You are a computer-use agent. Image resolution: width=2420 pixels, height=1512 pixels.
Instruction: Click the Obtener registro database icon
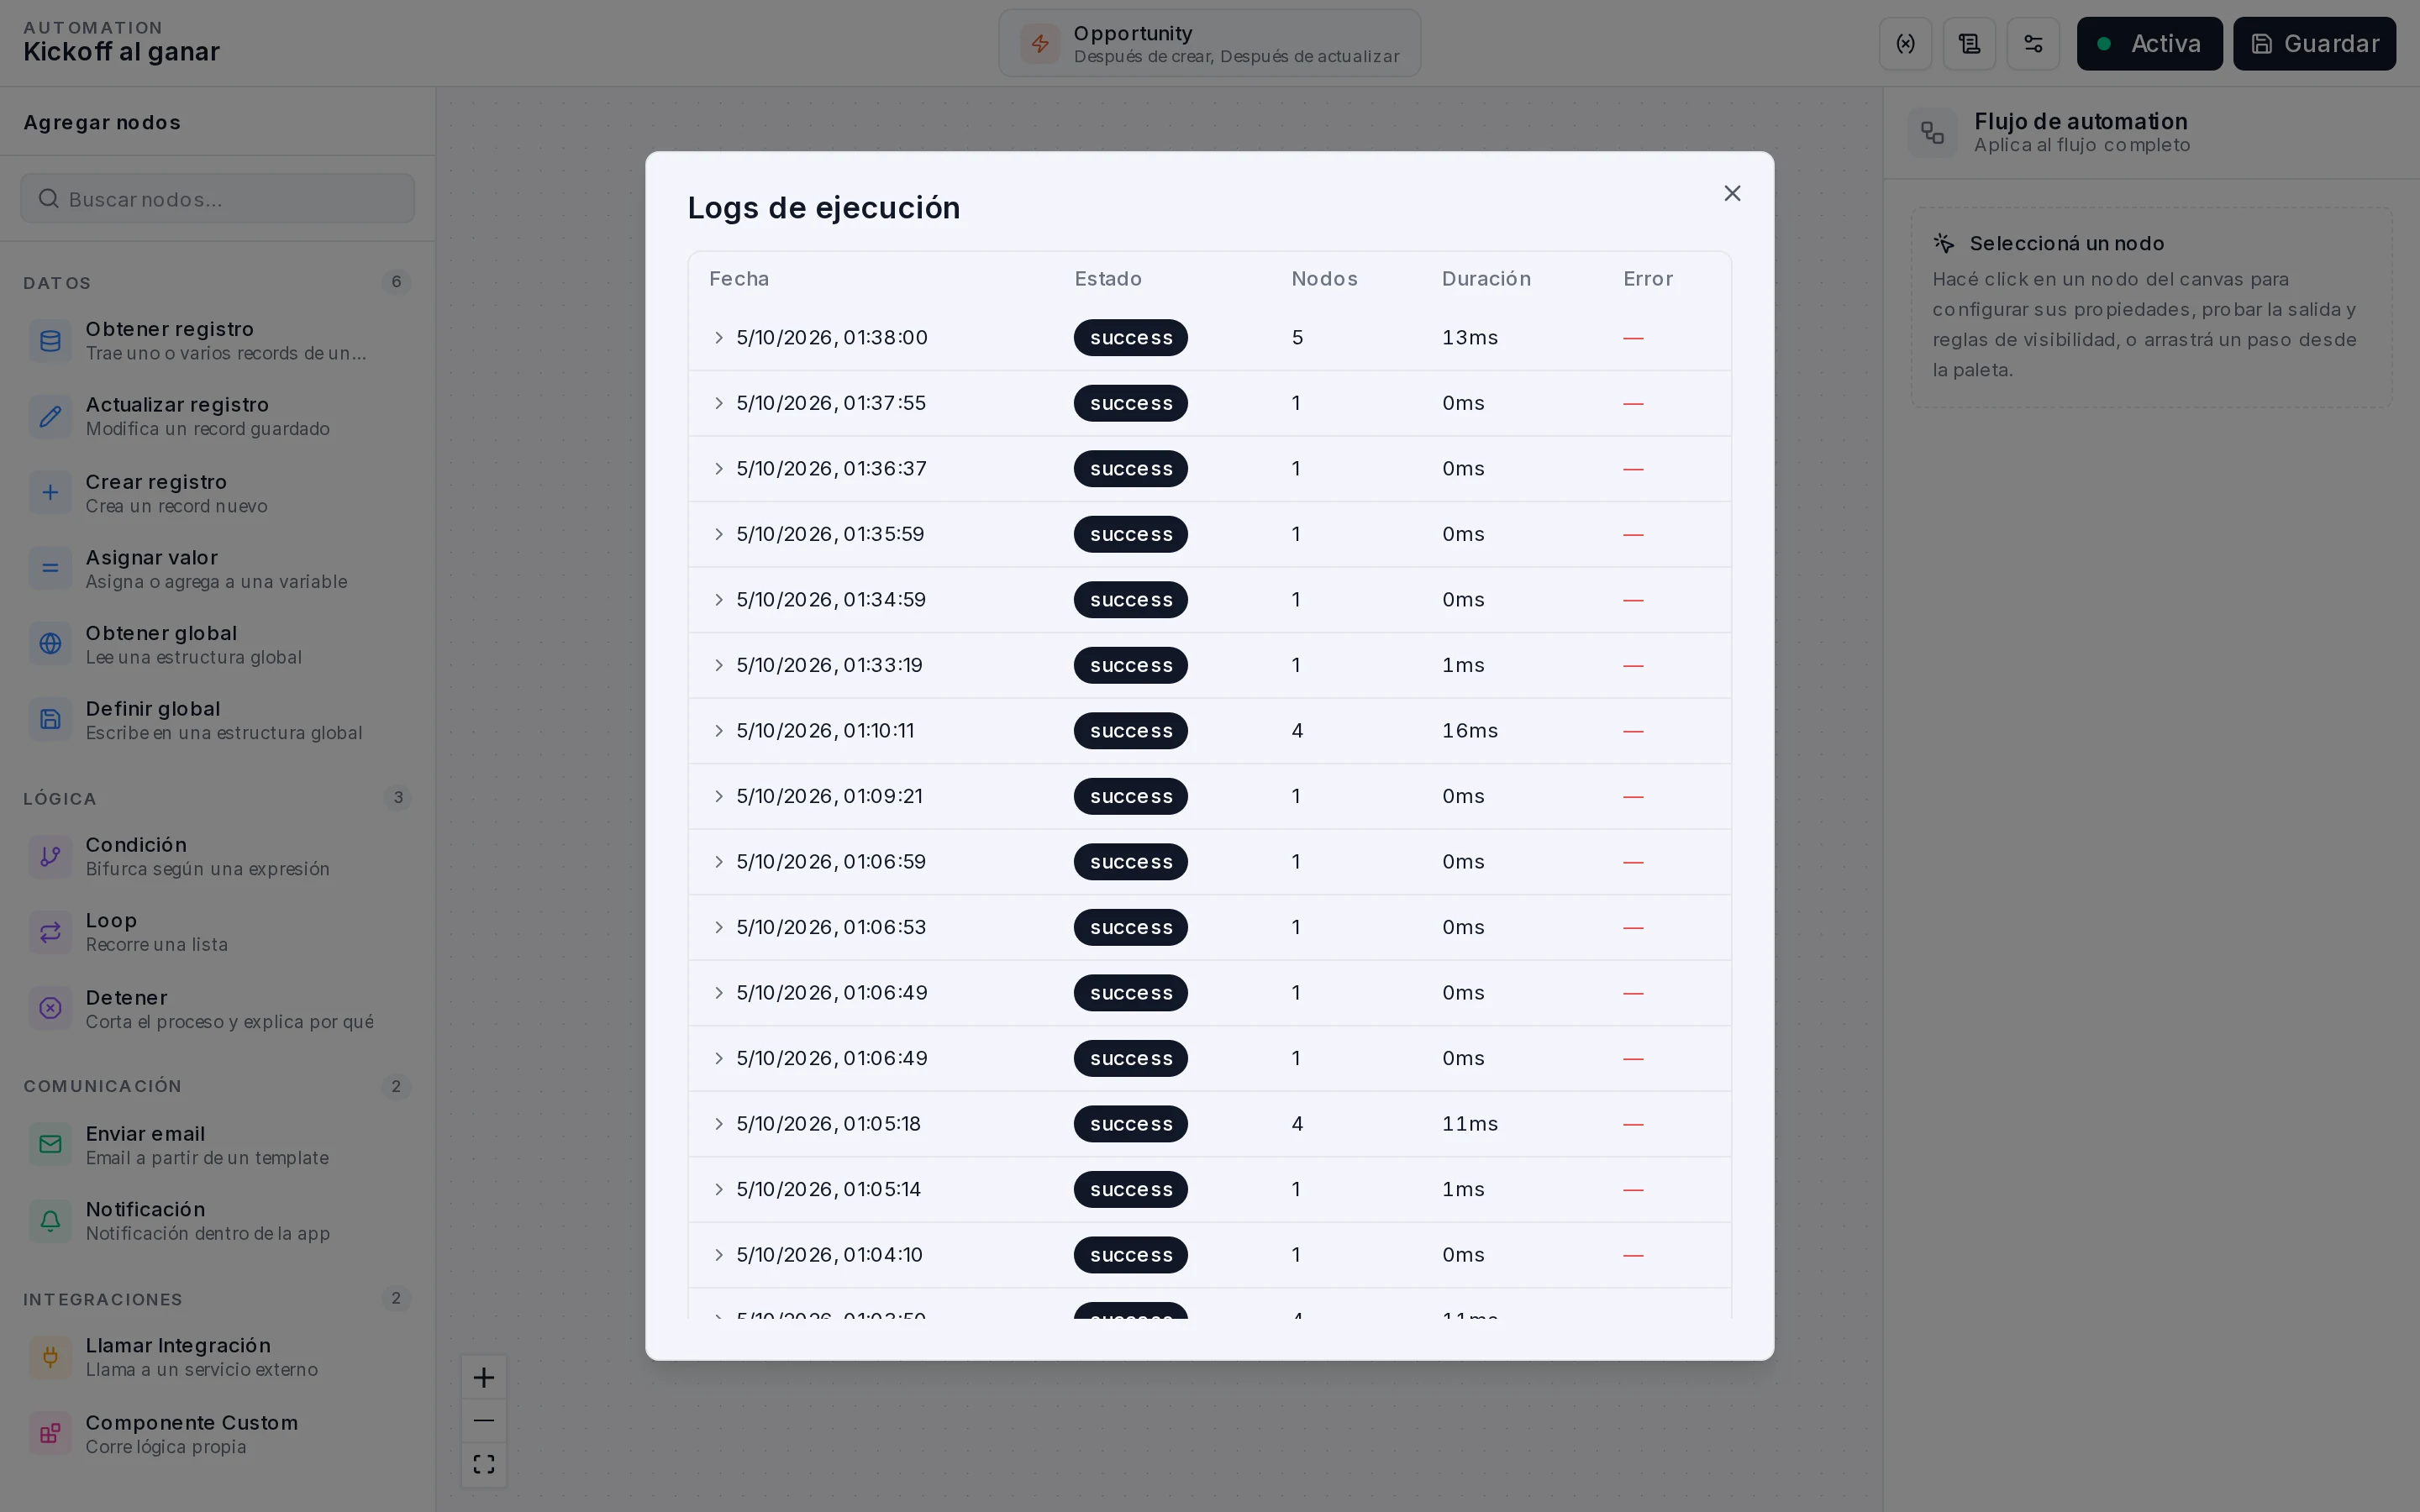click(x=50, y=341)
